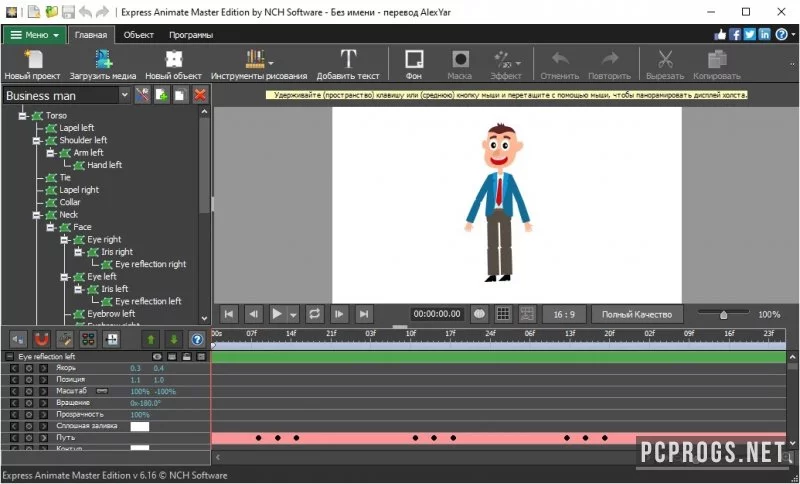Viewport: 800px width, 484px height.
Task: Click the 16 : 9 aspect ratio button
Action: [x=564, y=314]
